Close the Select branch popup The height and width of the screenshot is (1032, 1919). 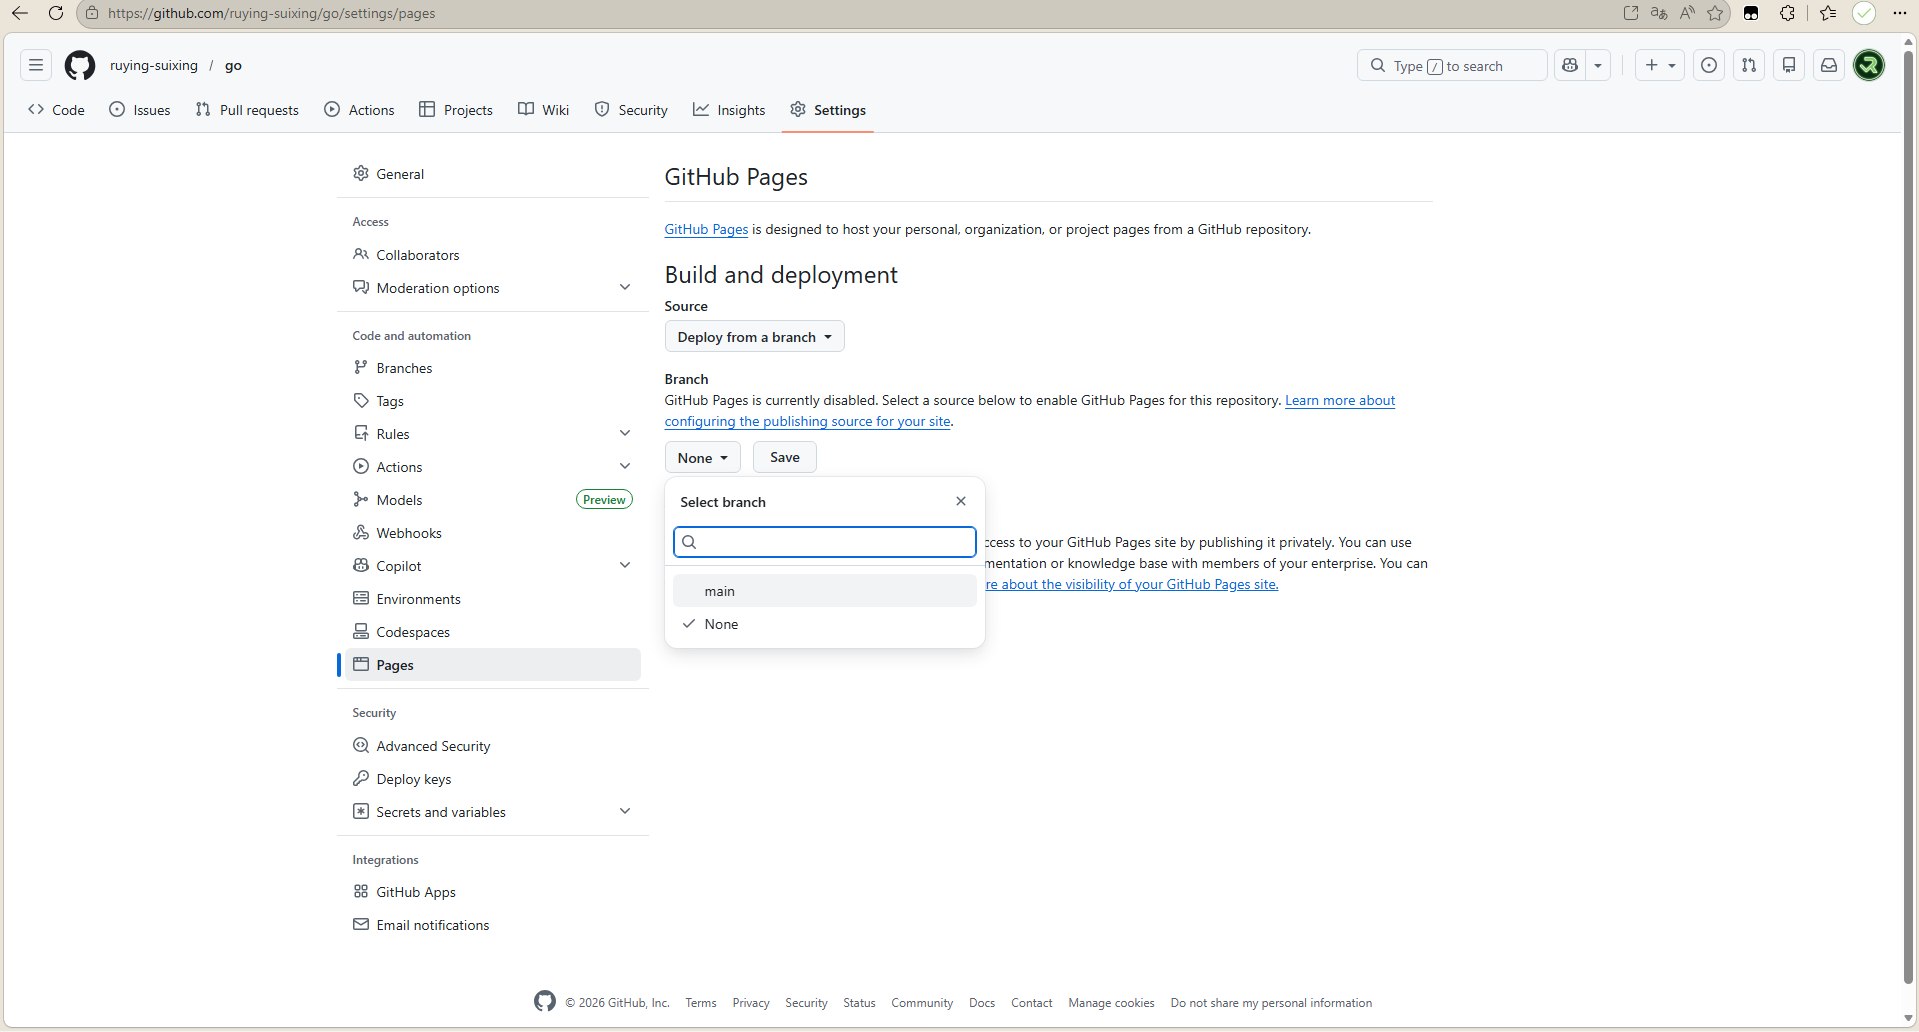(961, 501)
